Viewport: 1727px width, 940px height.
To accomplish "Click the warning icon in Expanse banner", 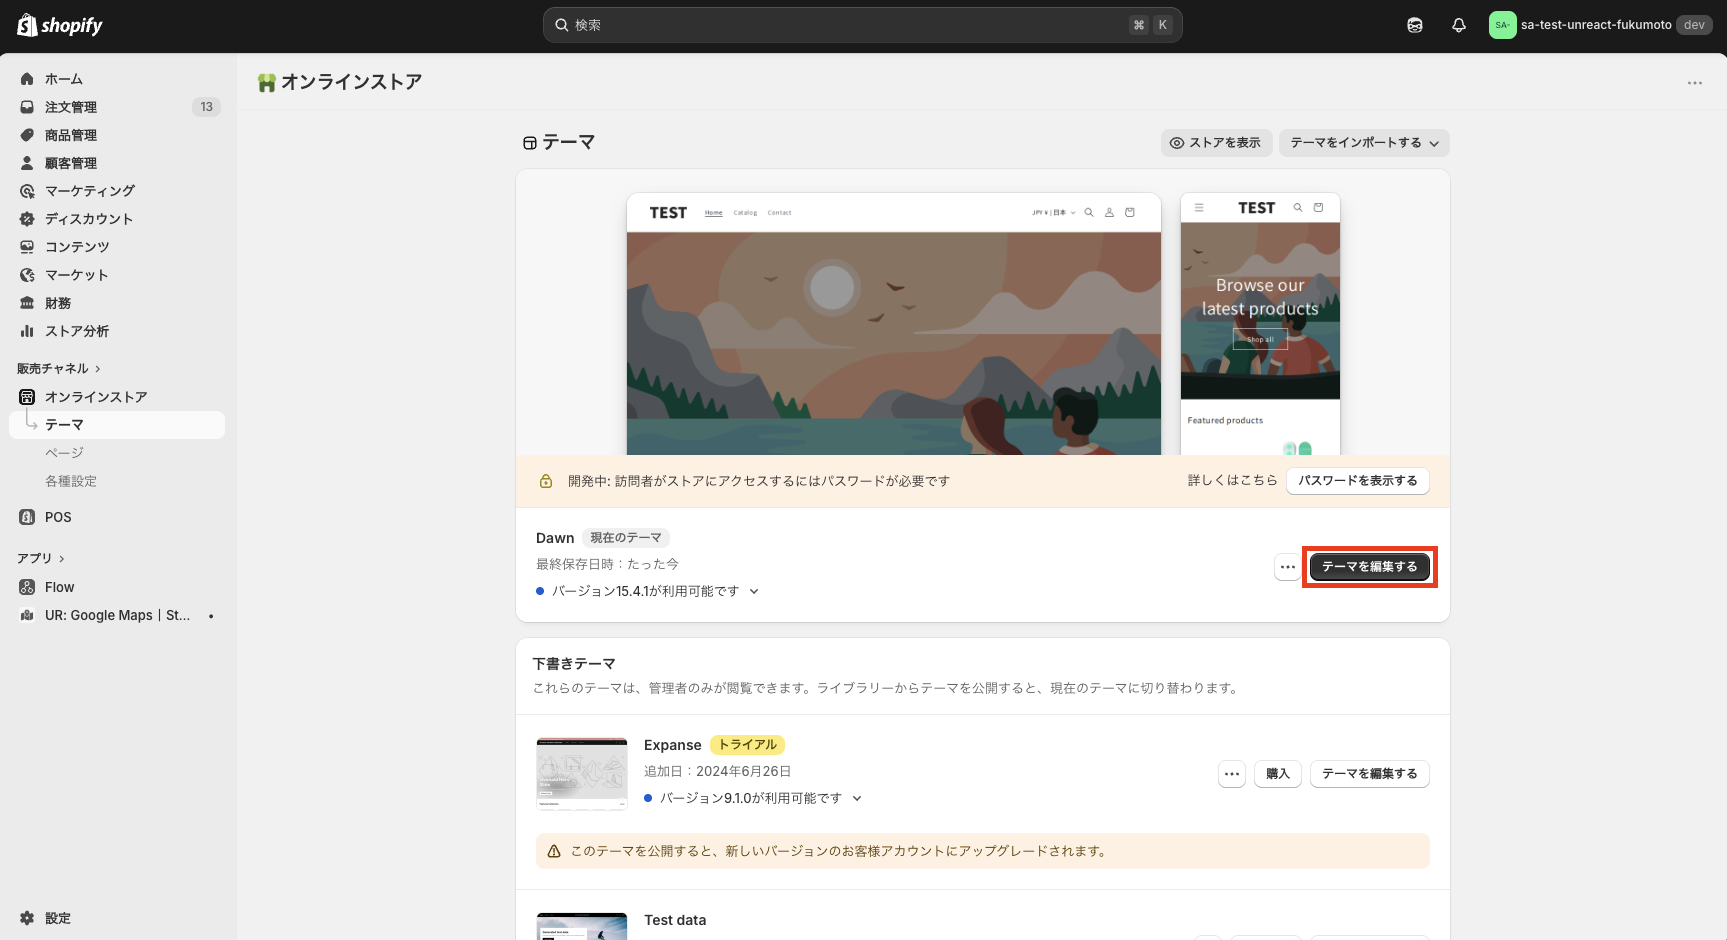I will click(x=554, y=852).
